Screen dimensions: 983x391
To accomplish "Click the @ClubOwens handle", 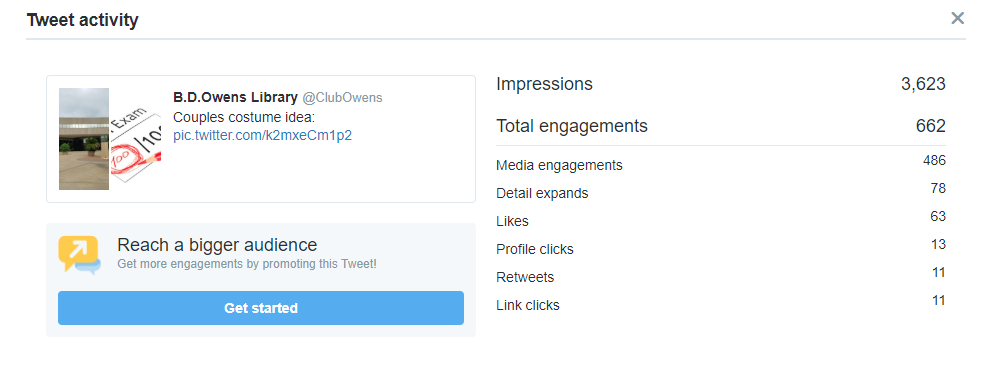I will [342, 98].
